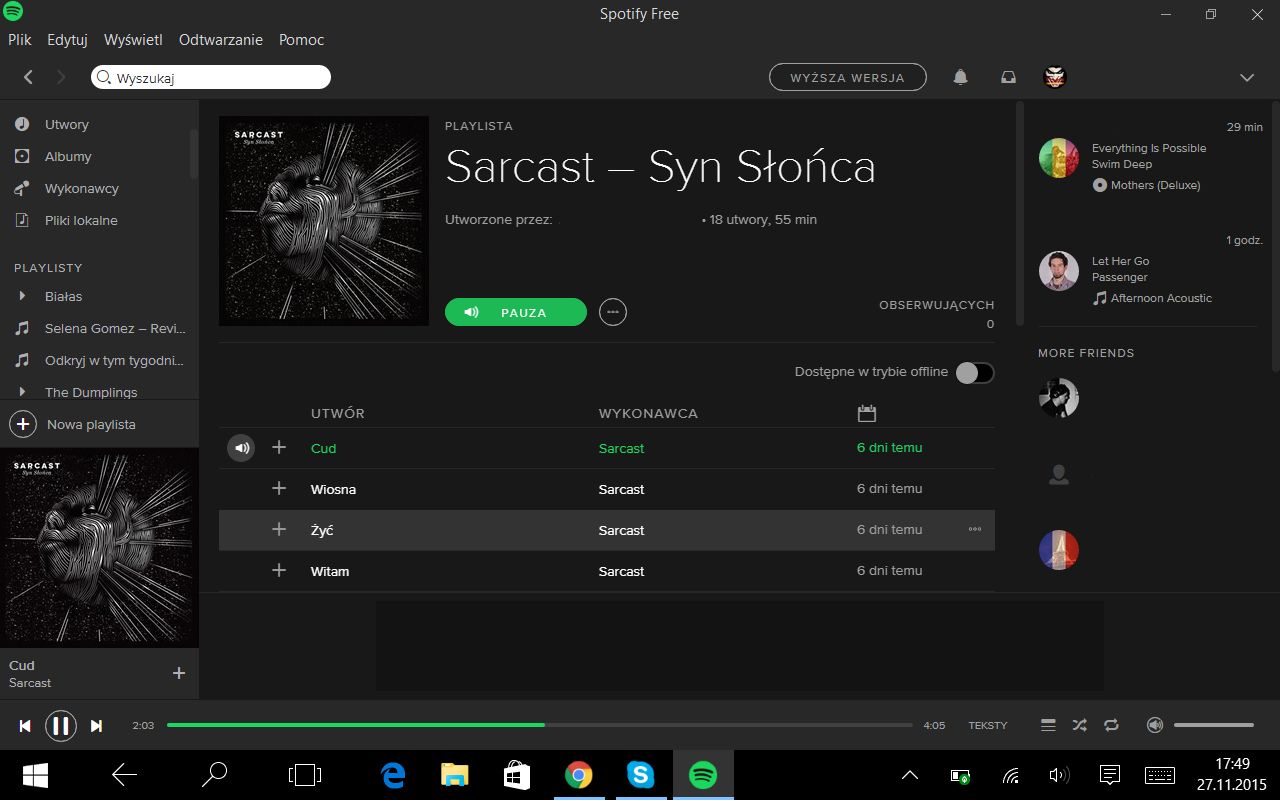The height and width of the screenshot is (800, 1280).
Task: Click the WYŻSZA WERSJA upgrade button
Action: pos(848,77)
